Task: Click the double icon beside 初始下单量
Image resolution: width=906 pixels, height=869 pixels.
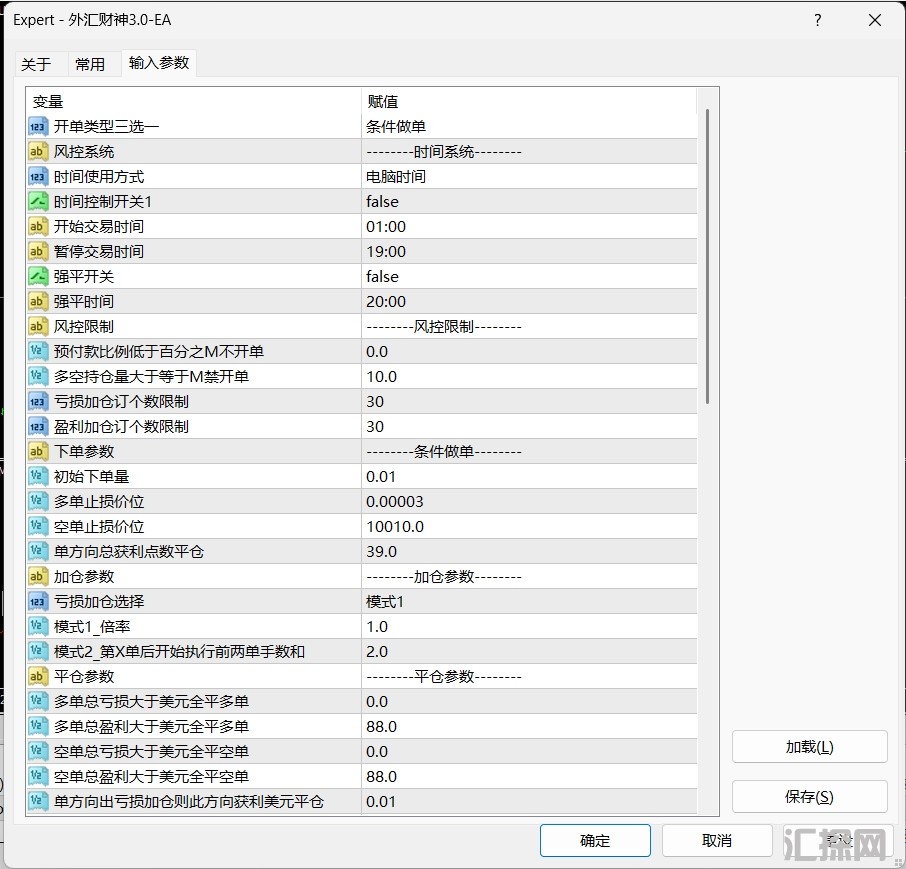Action: tap(38, 477)
